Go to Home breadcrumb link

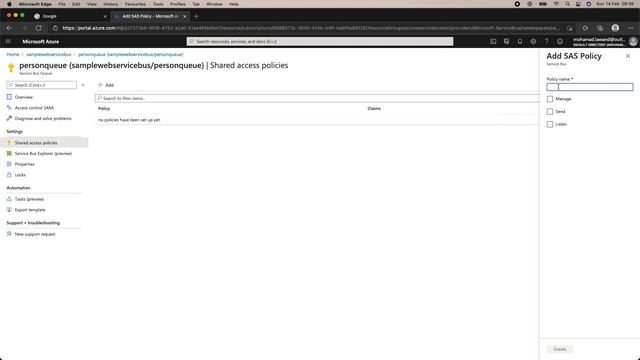pyautogui.click(x=13, y=54)
